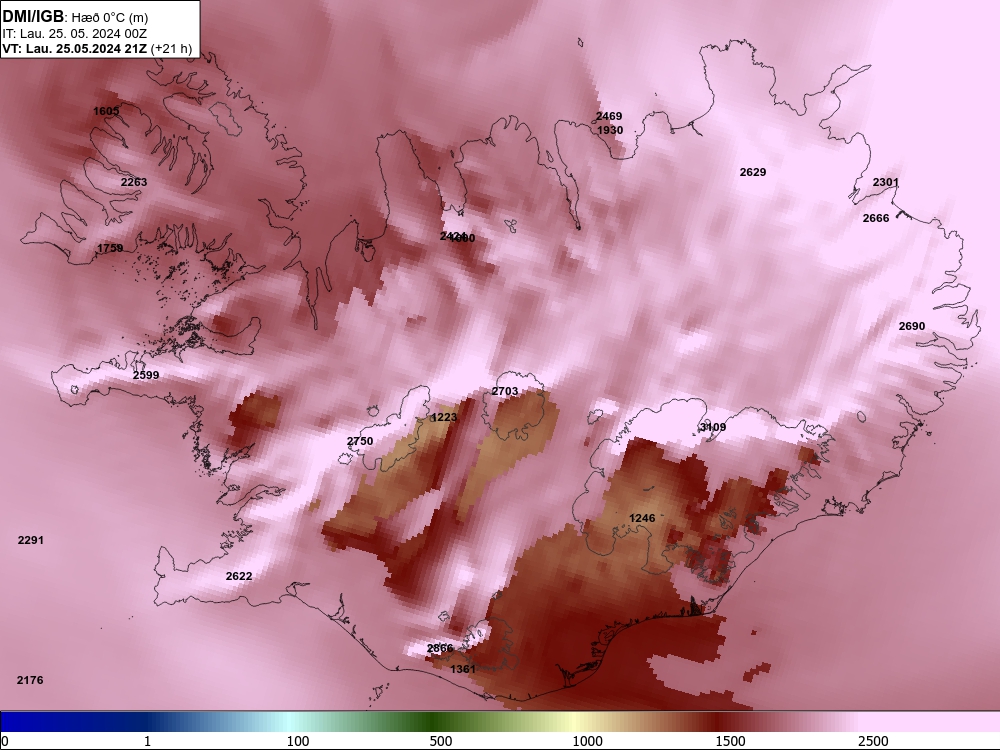The height and width of the screenshot is (750, 1000).
Task: Click the 2500 tick on the color scale
Action: tap(873, 741)
